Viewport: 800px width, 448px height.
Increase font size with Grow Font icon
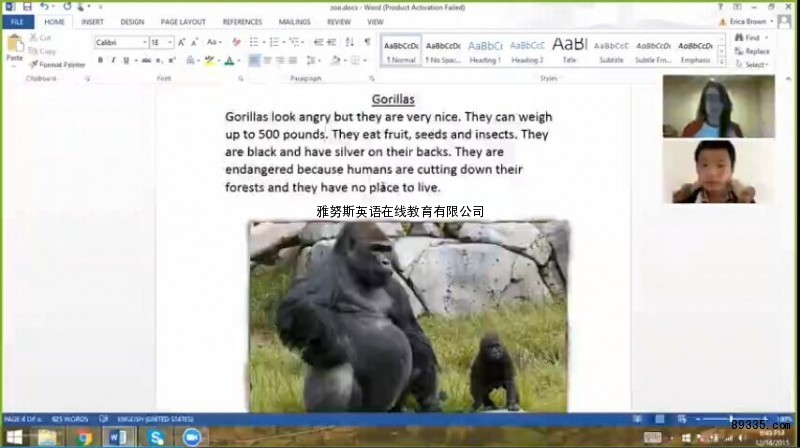coord(182,42)
